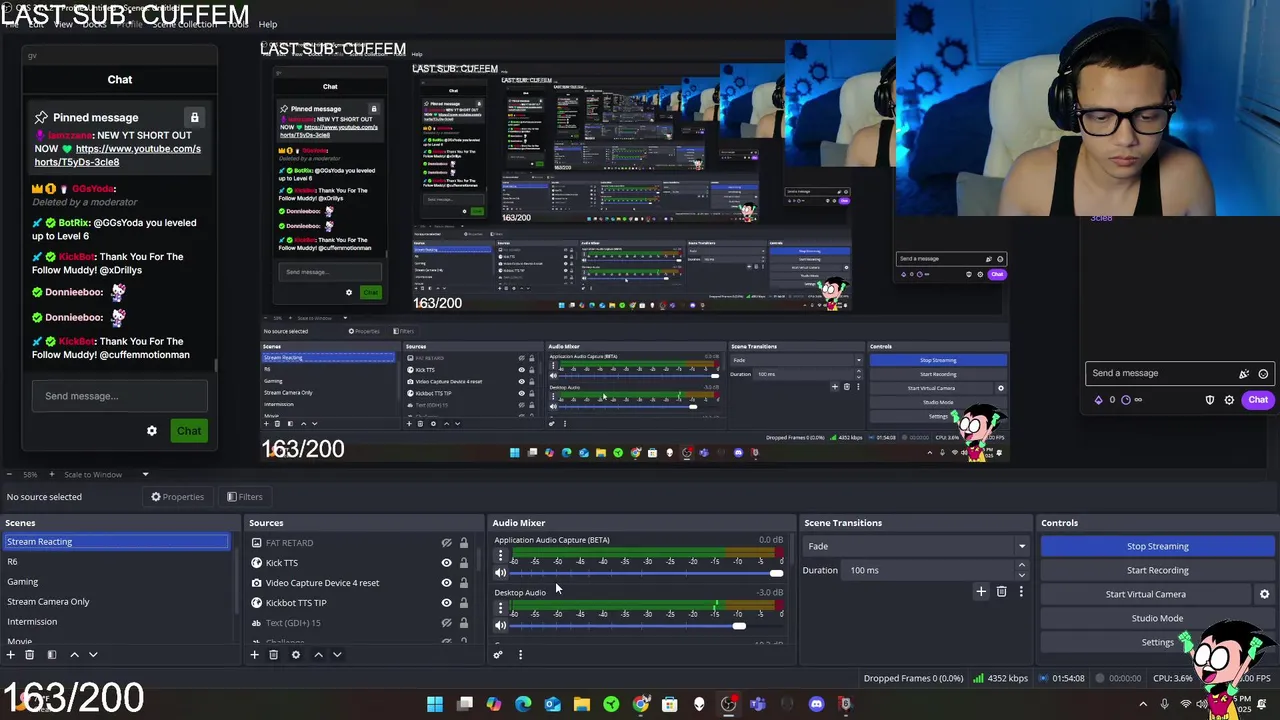Open Windows Start button on taskbar
The image size is (1280, 720).
click(x=435, y=704)
